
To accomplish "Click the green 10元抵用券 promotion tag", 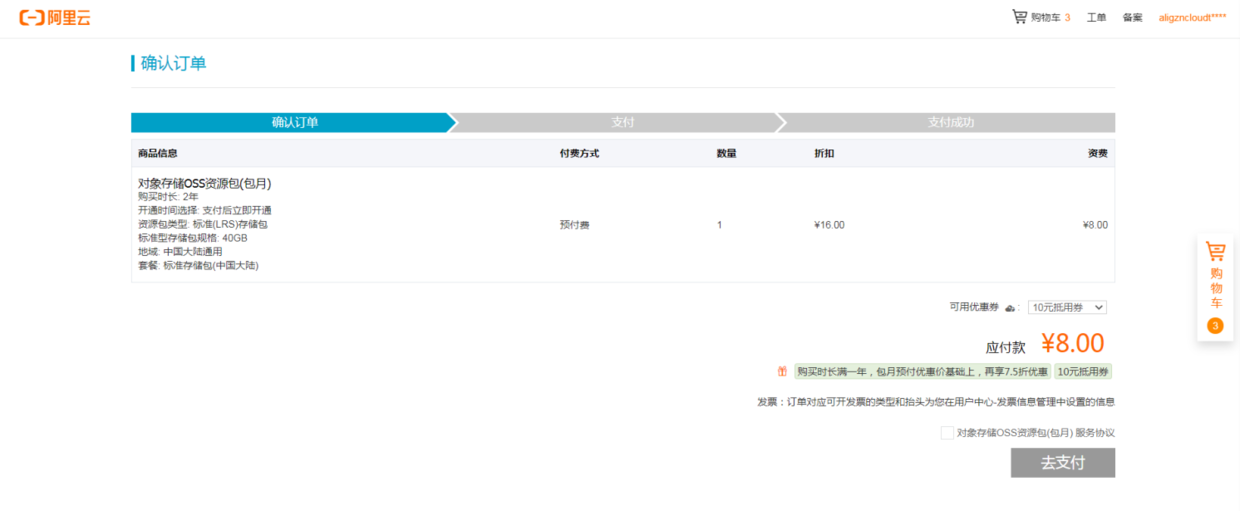I will click(1083, 372).
